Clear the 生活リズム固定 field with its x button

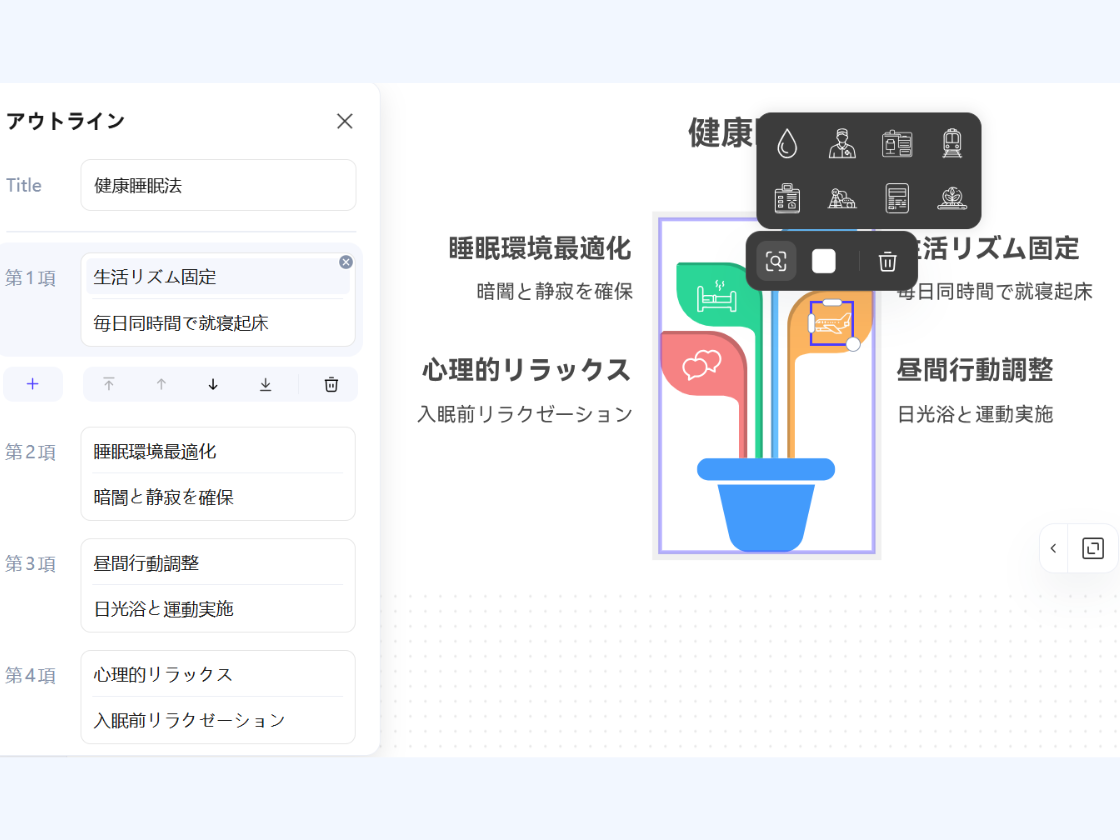(345, 262)
